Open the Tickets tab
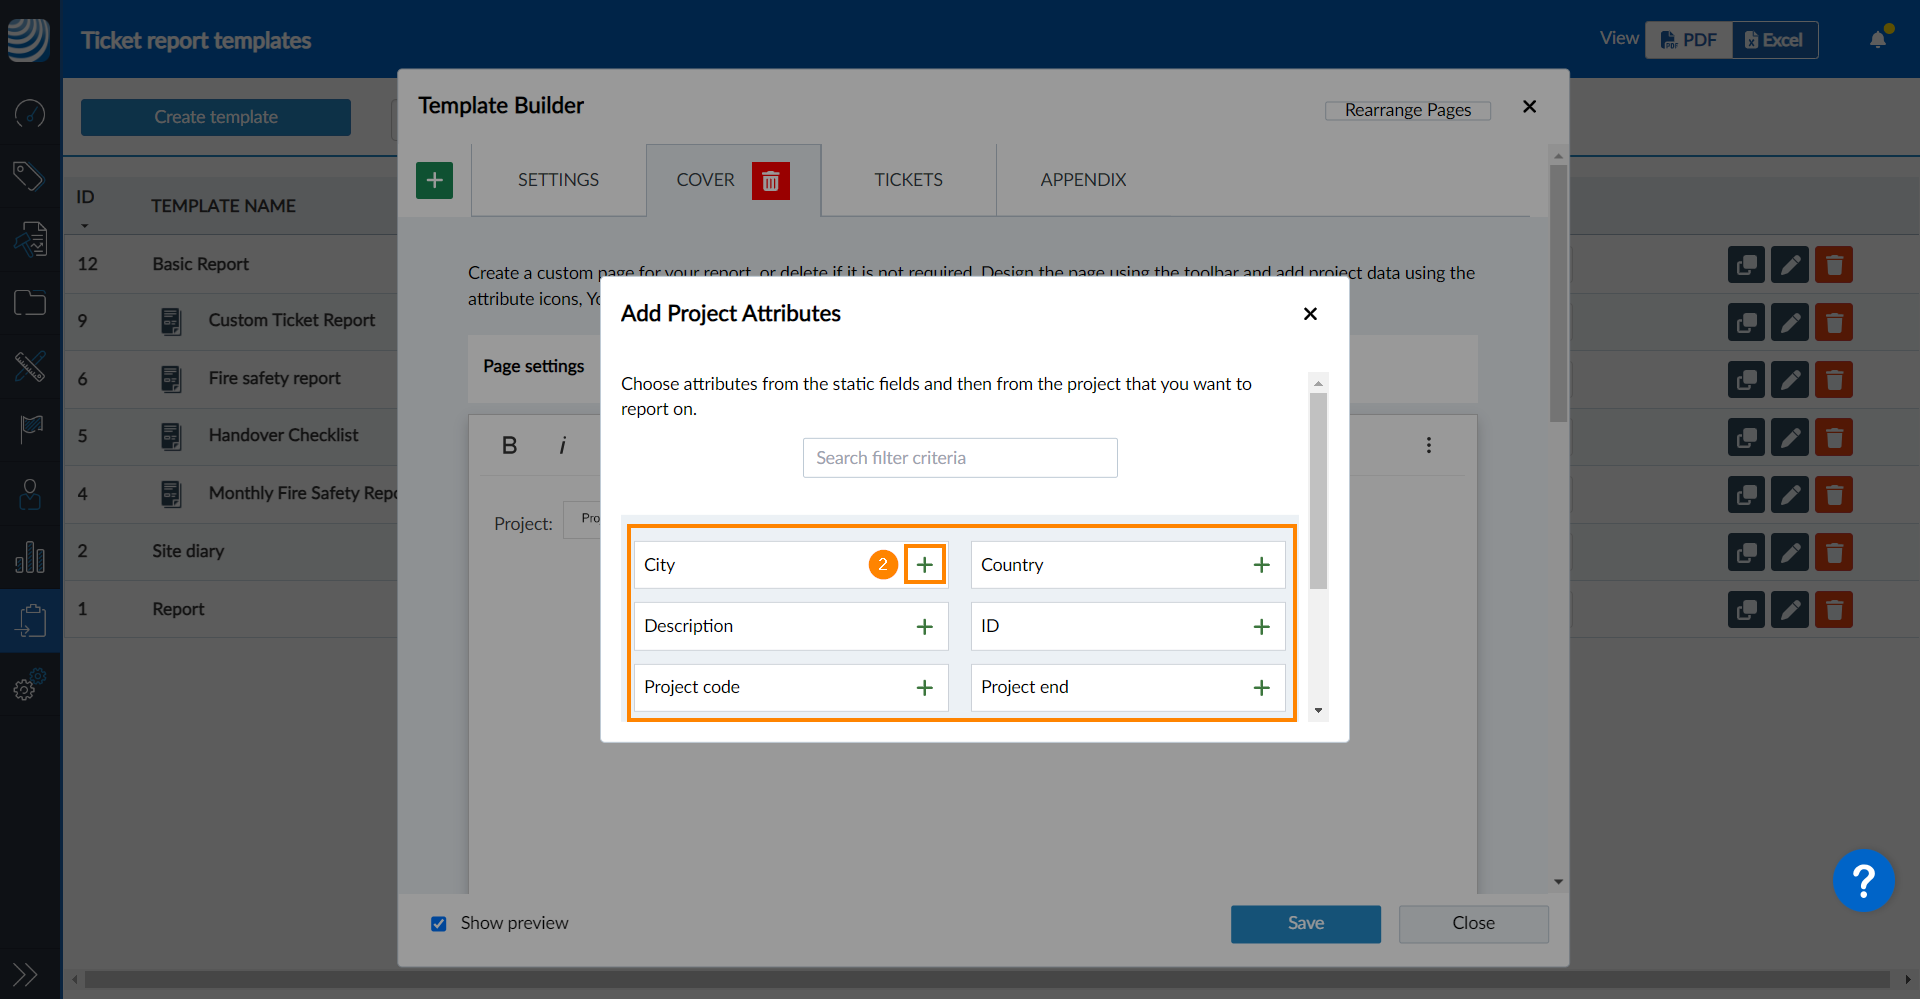Image resolution: width=1920 pixels, height=999 pixels. 908,180
